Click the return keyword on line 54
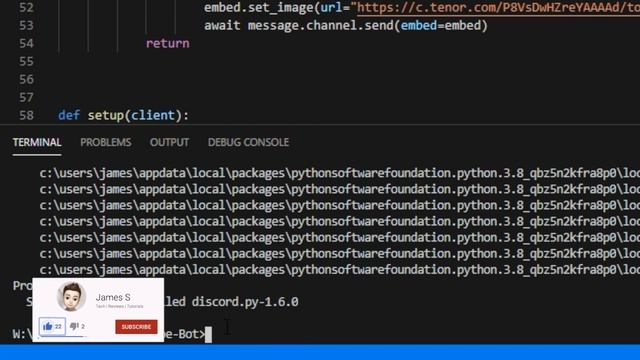Screen dimensions: 640x360 click(x=168, y=43)
